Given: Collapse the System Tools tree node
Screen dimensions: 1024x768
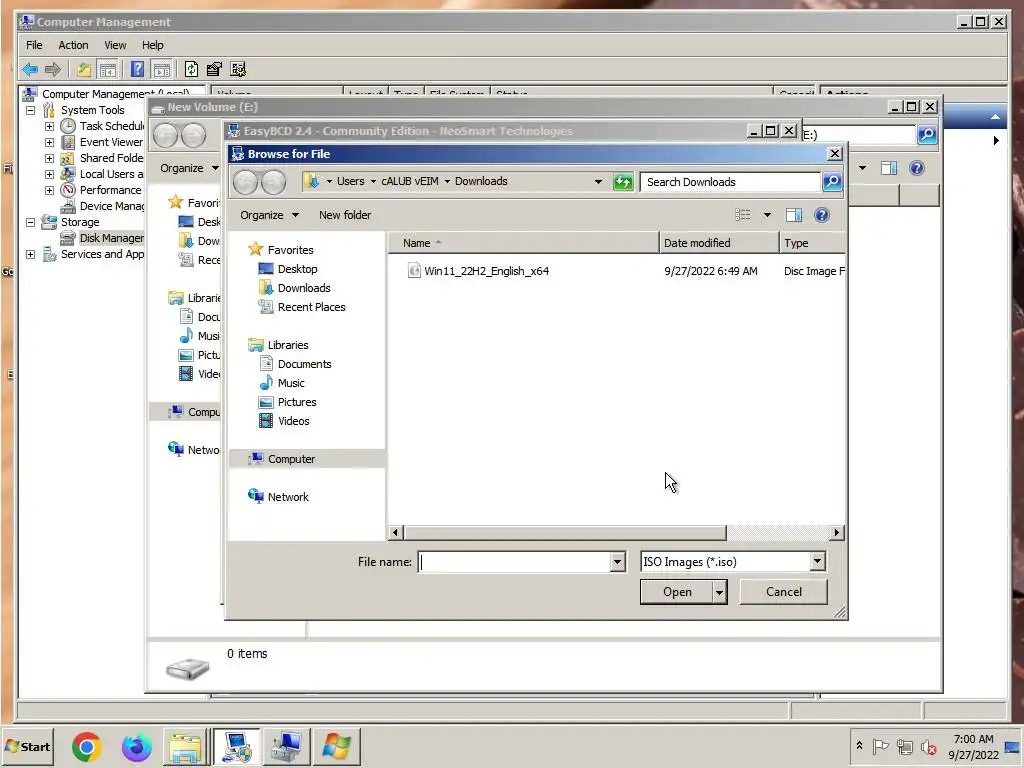Looking at the screenshot, I should (31, 110).
